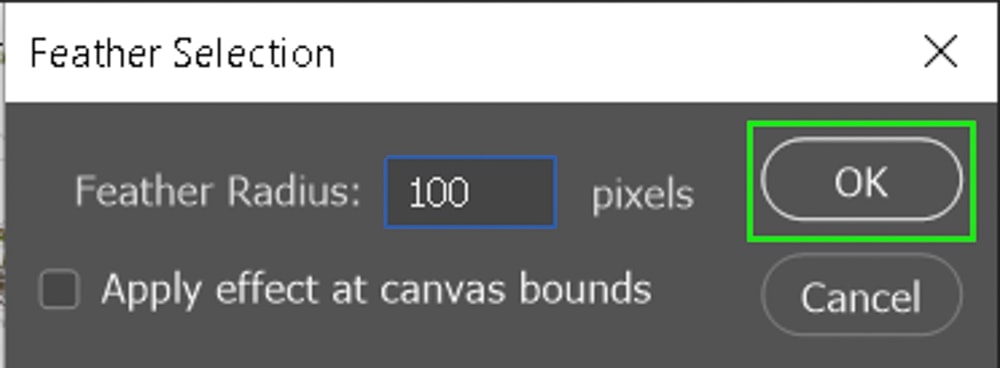Abort feather selection with Cancel button

point(861,295)
